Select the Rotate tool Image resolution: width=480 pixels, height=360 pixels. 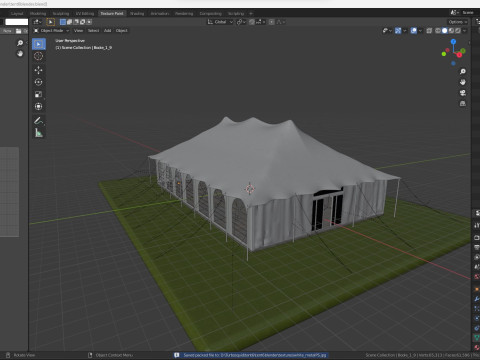[x=39, y=82]
